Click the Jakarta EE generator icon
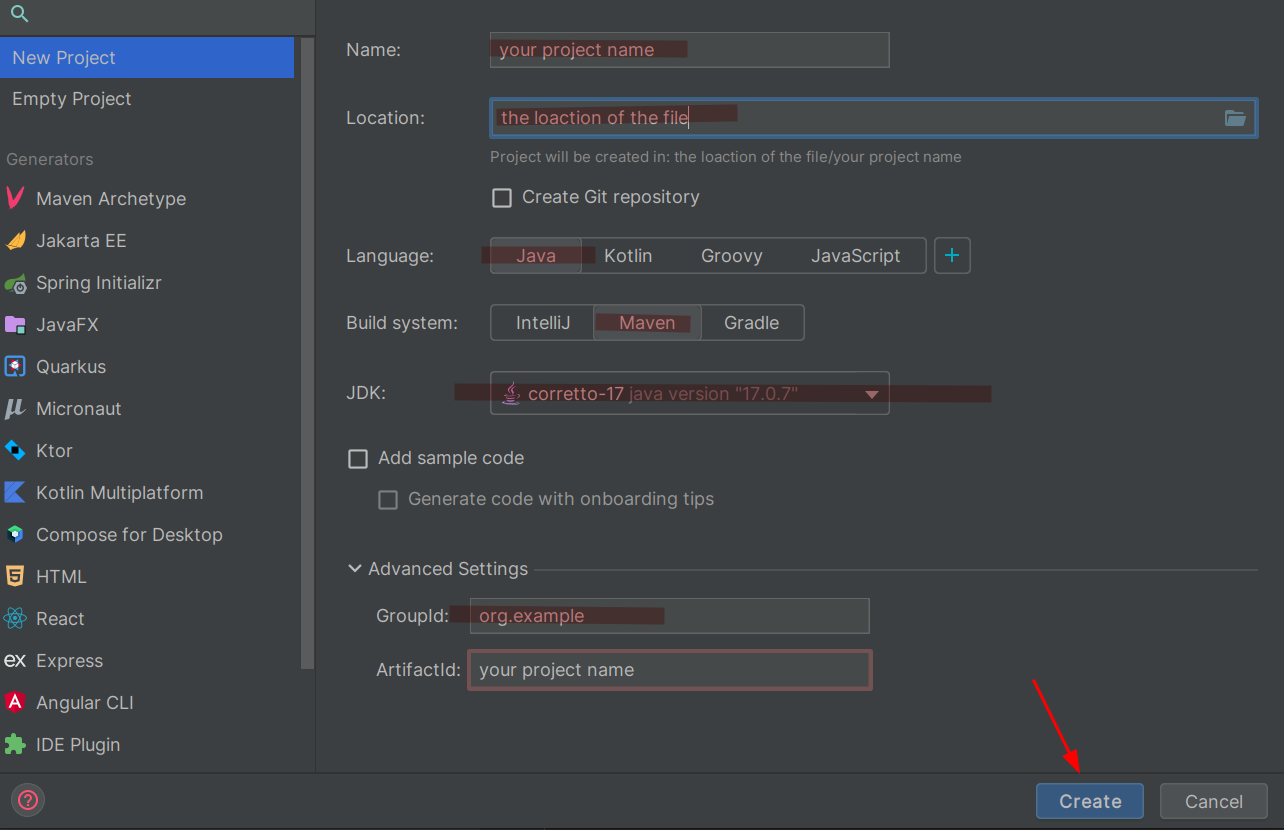The height and width of the screenshot is (830, 1284). pos(15,240)
